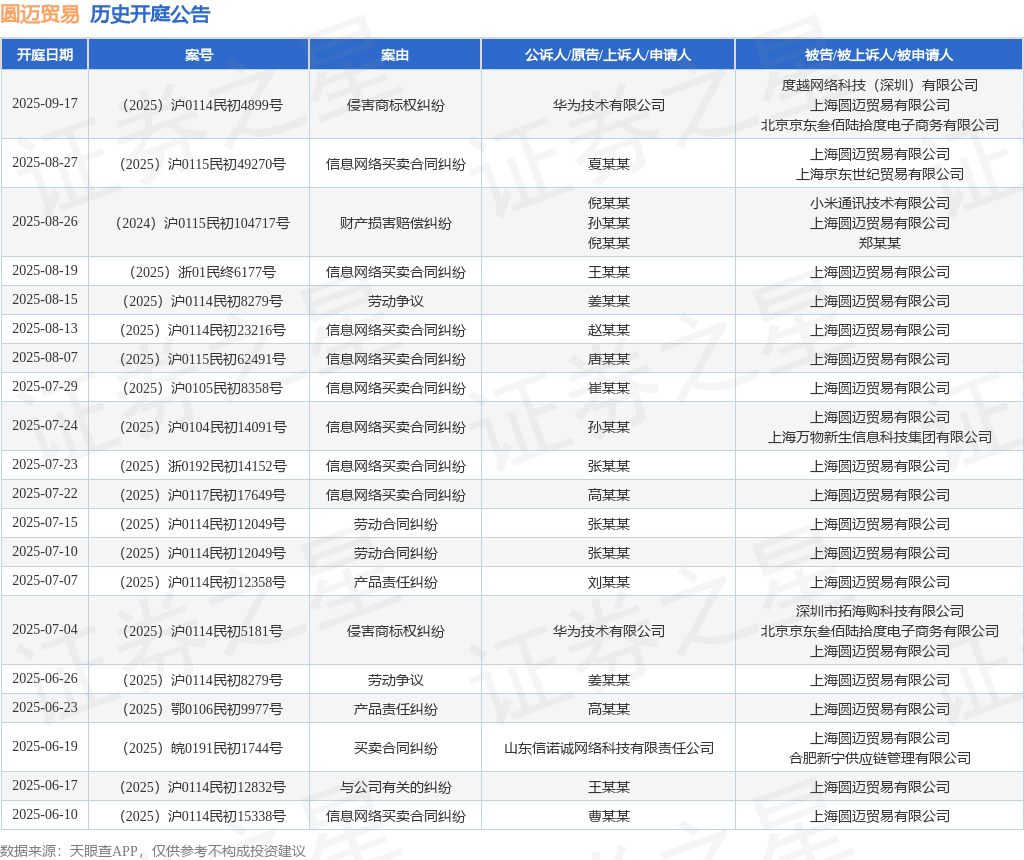Click 上海京东世纪贸易有限公司 defendant
The image size is (1024, 860).
(880, 174)
